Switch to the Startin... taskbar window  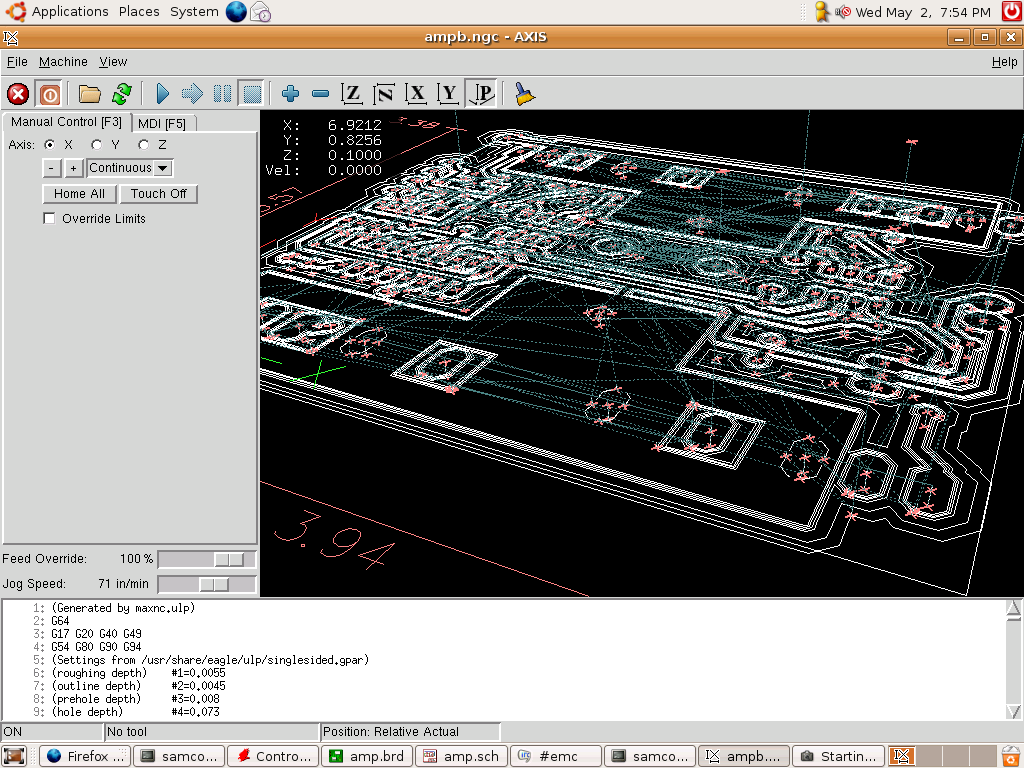(838, 756)
